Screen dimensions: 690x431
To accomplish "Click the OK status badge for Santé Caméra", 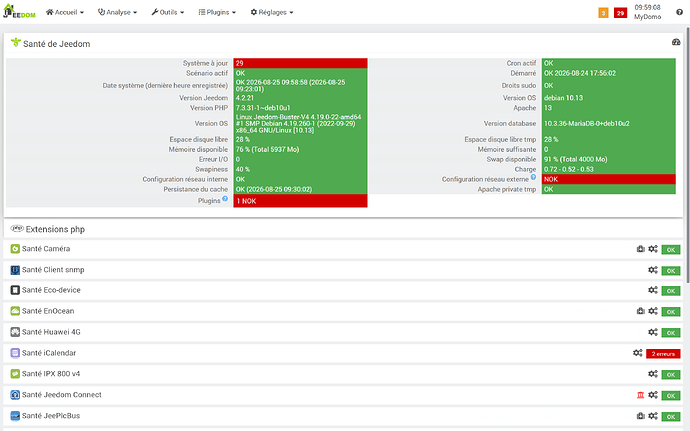I will (671, 250).
